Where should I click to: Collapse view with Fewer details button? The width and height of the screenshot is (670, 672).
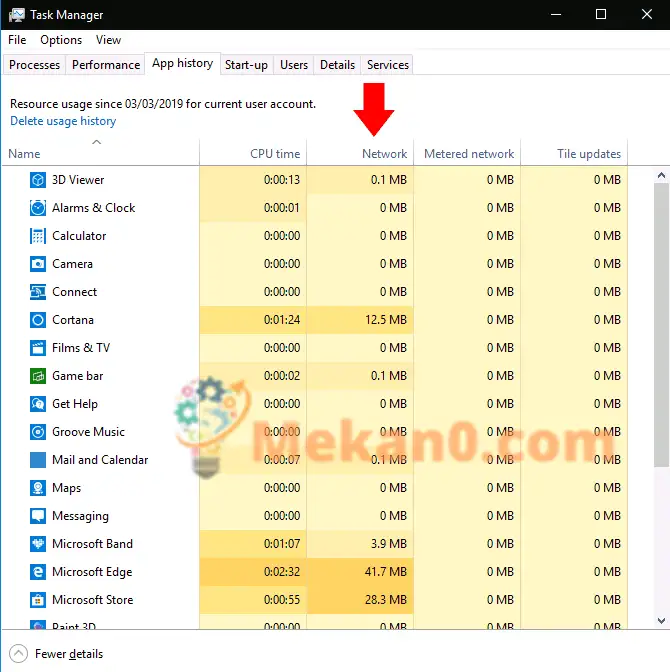coord(56,654)
